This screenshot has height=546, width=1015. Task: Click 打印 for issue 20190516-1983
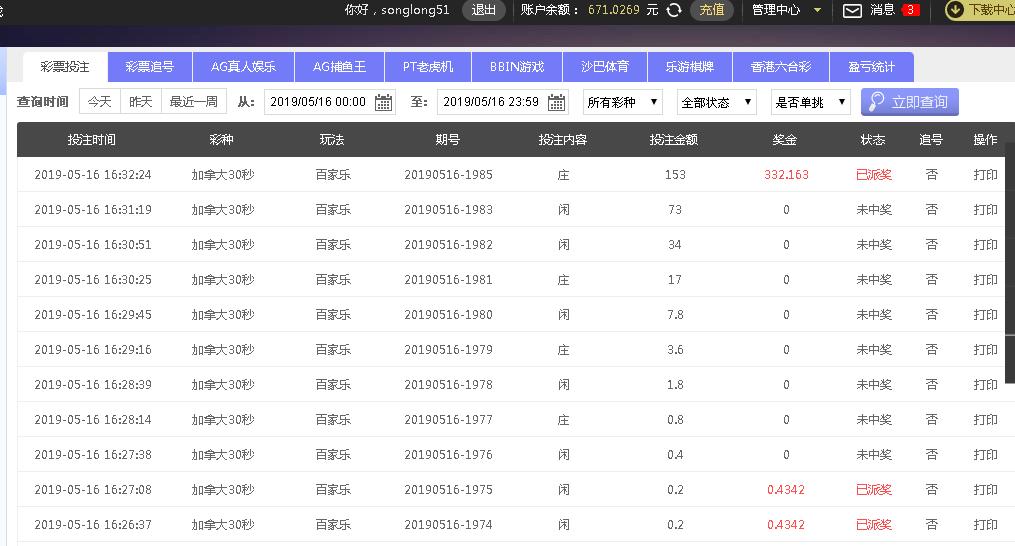[x=985, y=210]
